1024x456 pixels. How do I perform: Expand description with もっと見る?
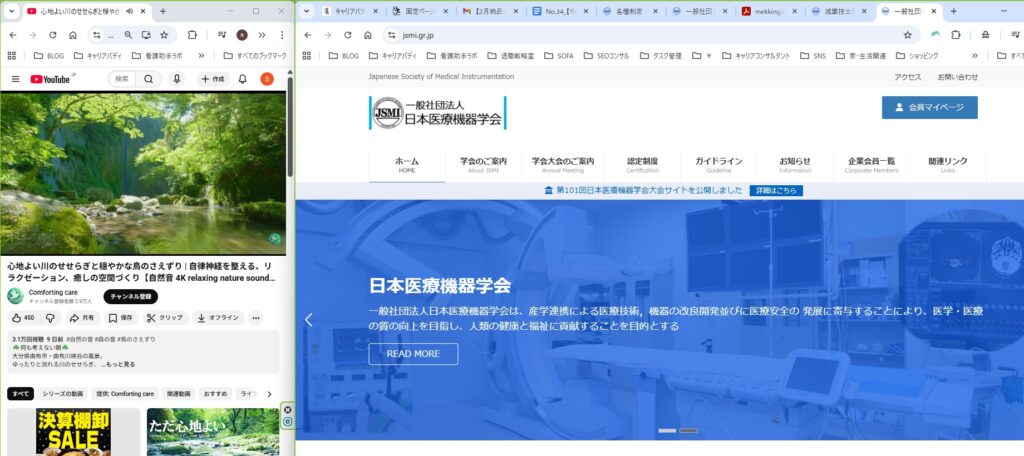pos(121,365)
